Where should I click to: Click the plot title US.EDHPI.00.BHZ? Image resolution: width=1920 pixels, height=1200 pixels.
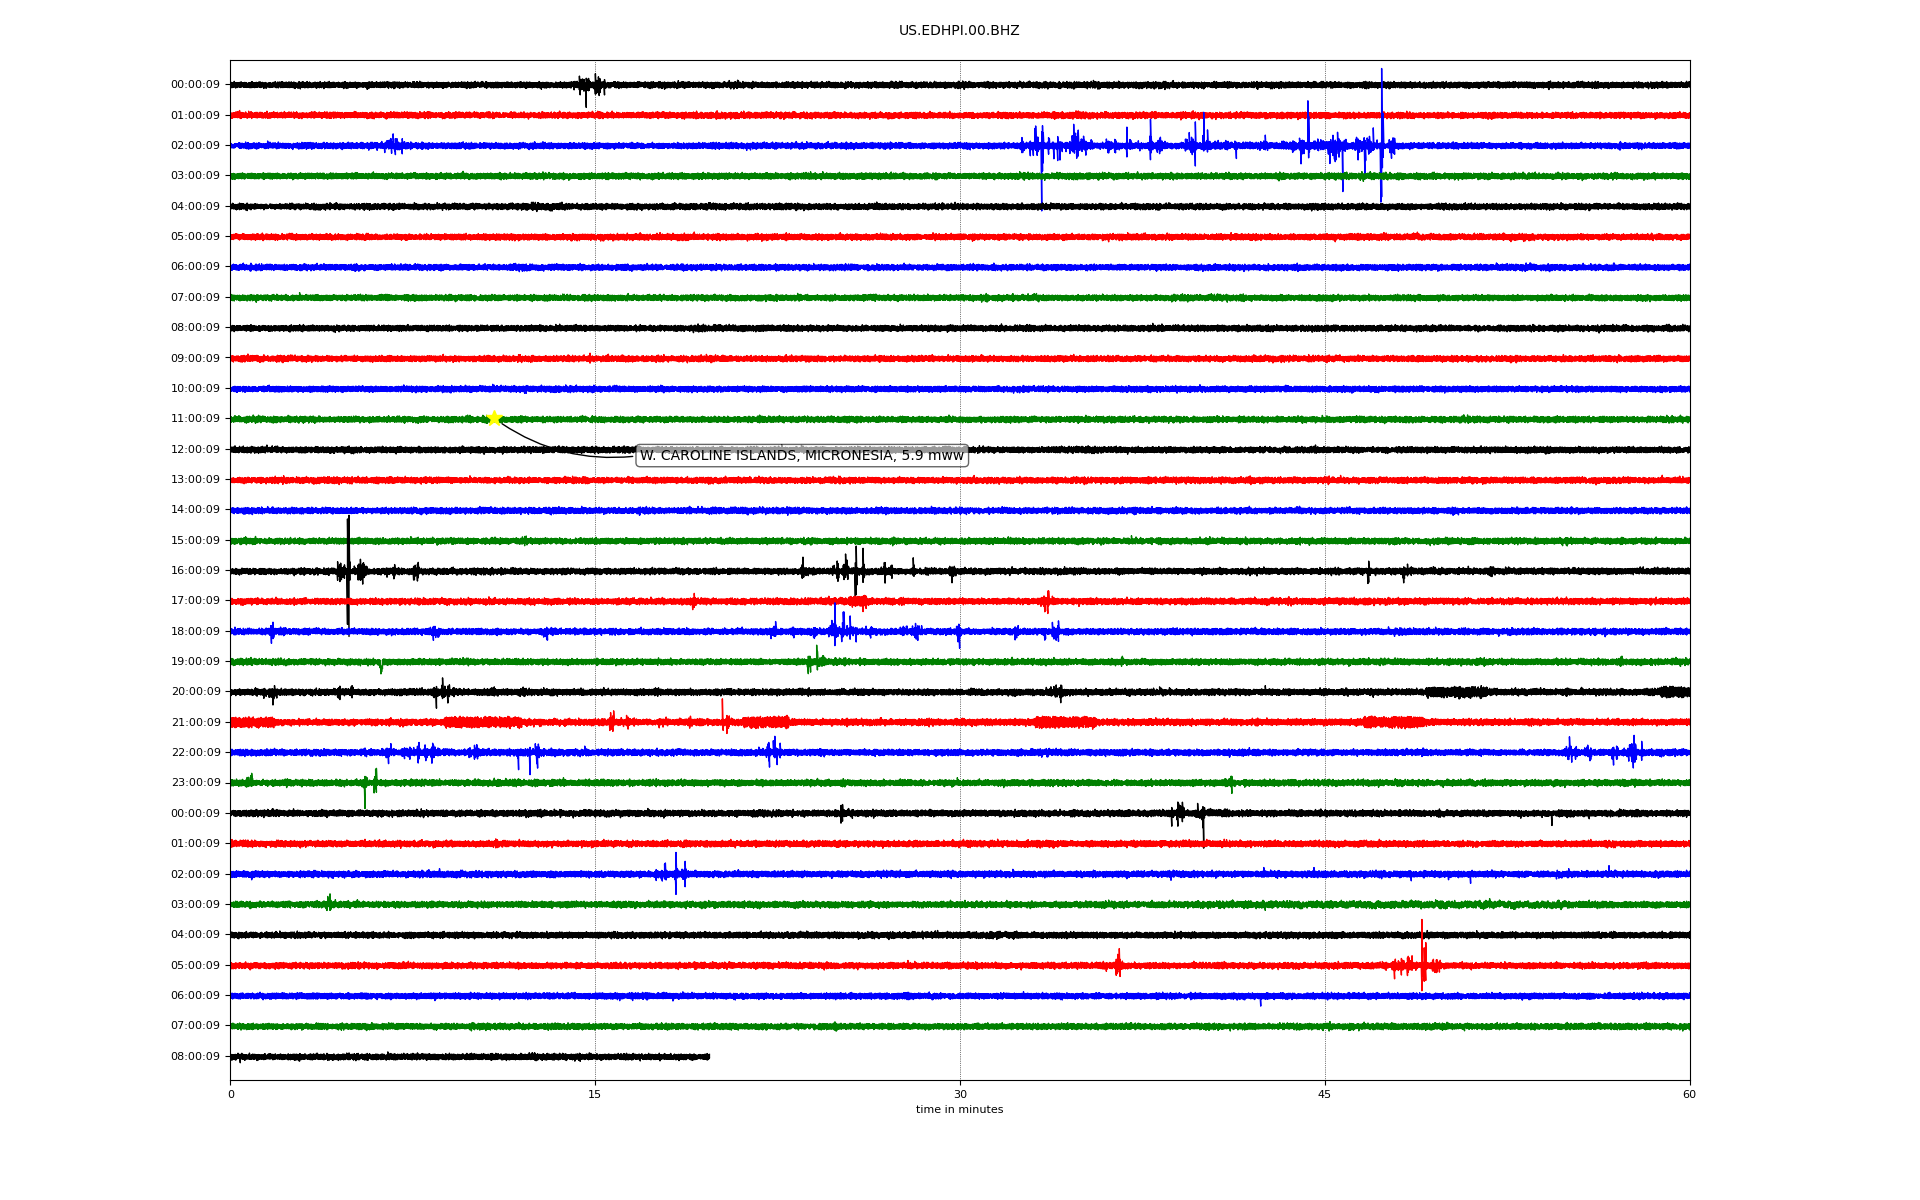[x=958, y=31]
